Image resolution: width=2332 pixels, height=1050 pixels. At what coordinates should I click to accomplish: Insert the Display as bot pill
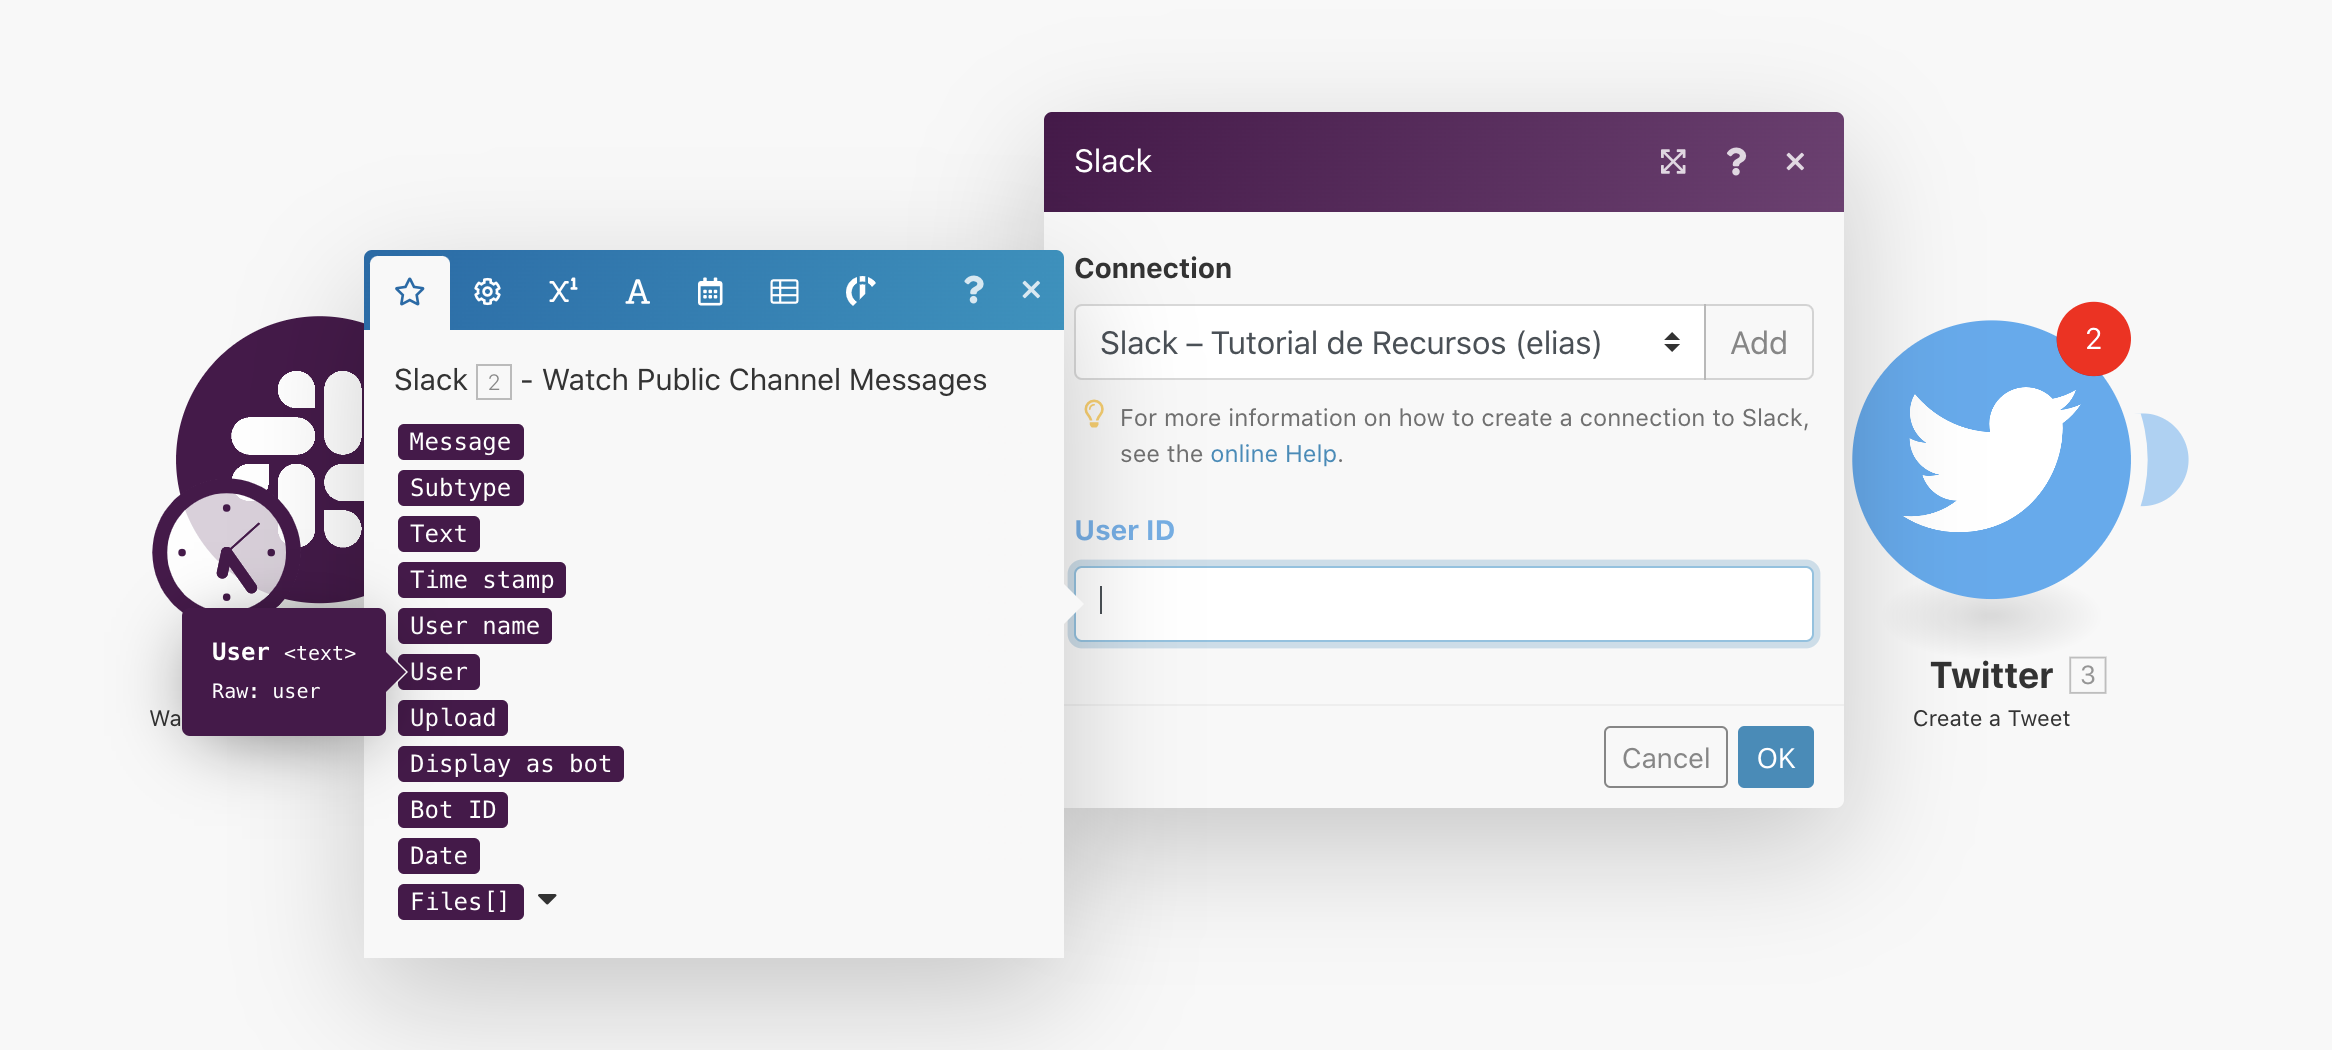point(510,764)
